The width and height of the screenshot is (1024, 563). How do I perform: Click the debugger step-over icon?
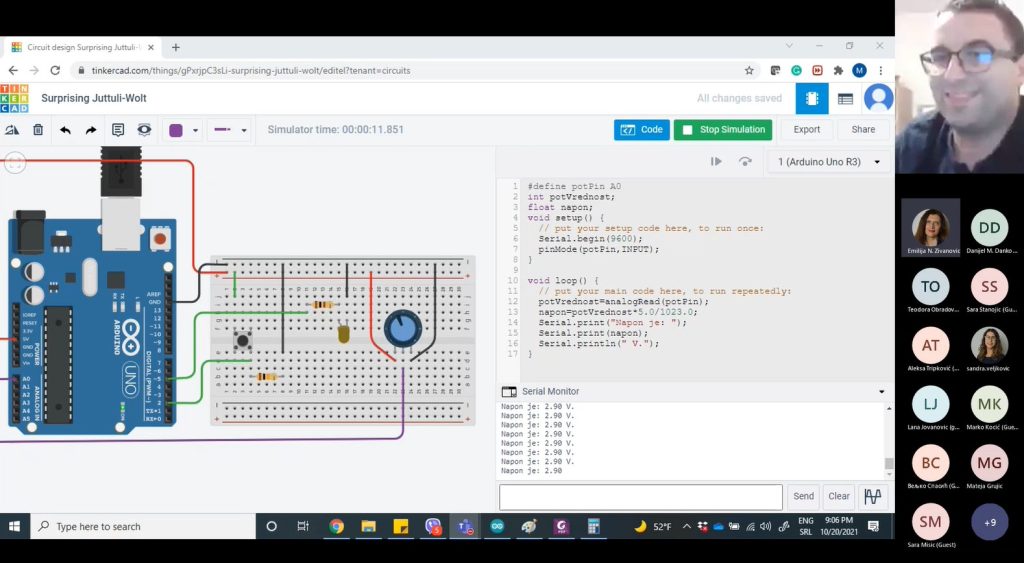pos(745,161)
